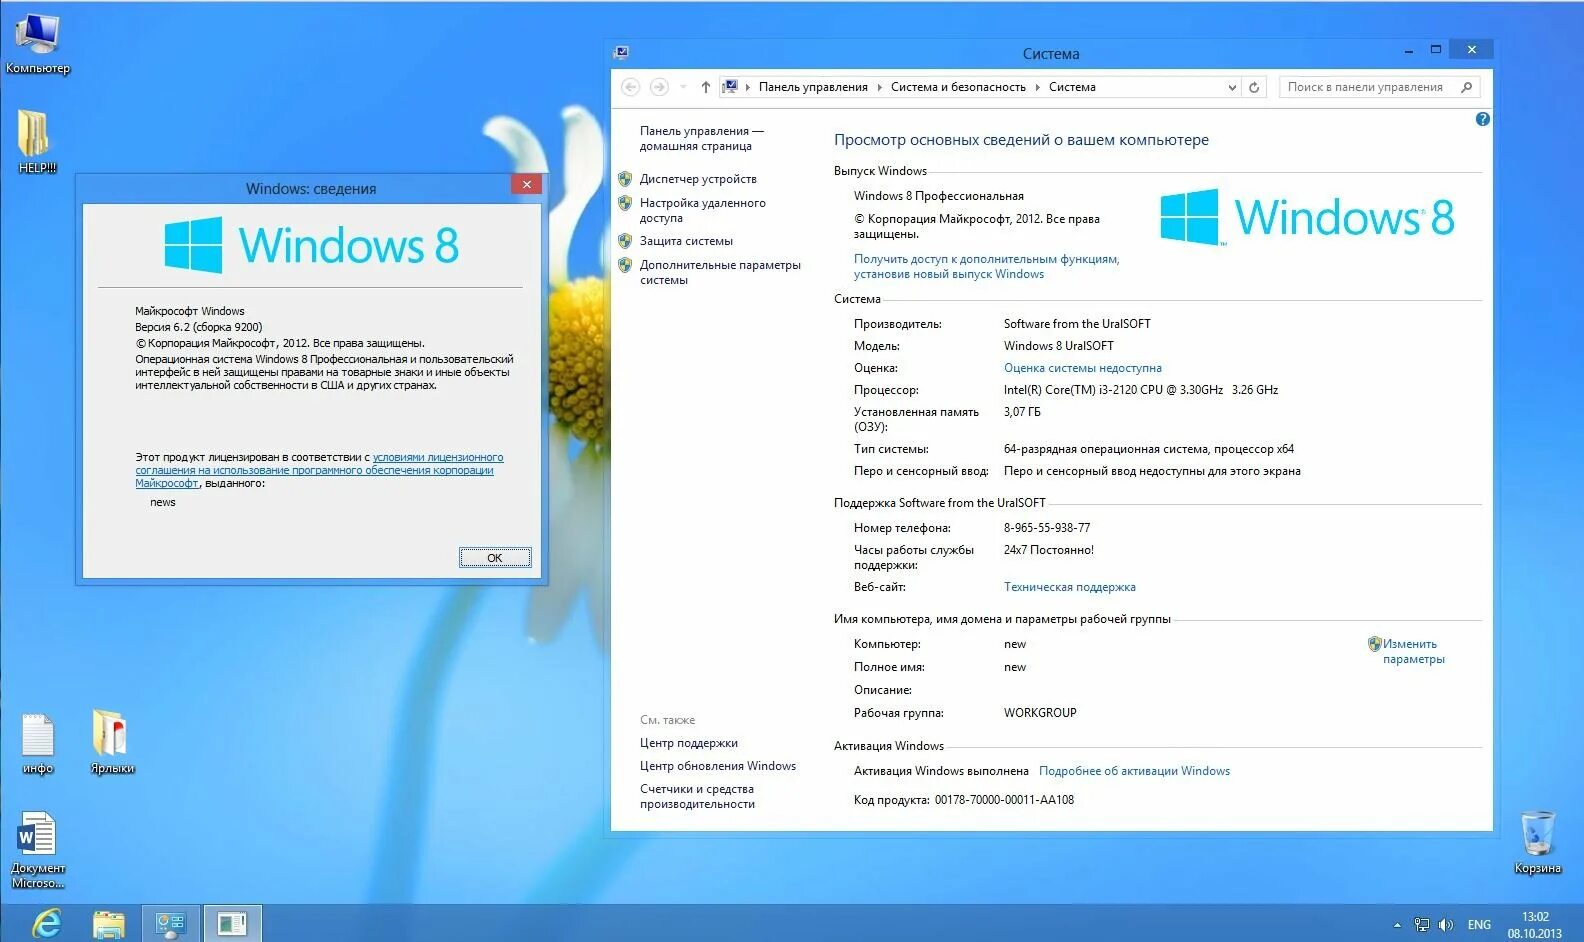Click the volume speaker tray icon
The width and height of the screenshot is (1584, 942).
pos(1446,925)
